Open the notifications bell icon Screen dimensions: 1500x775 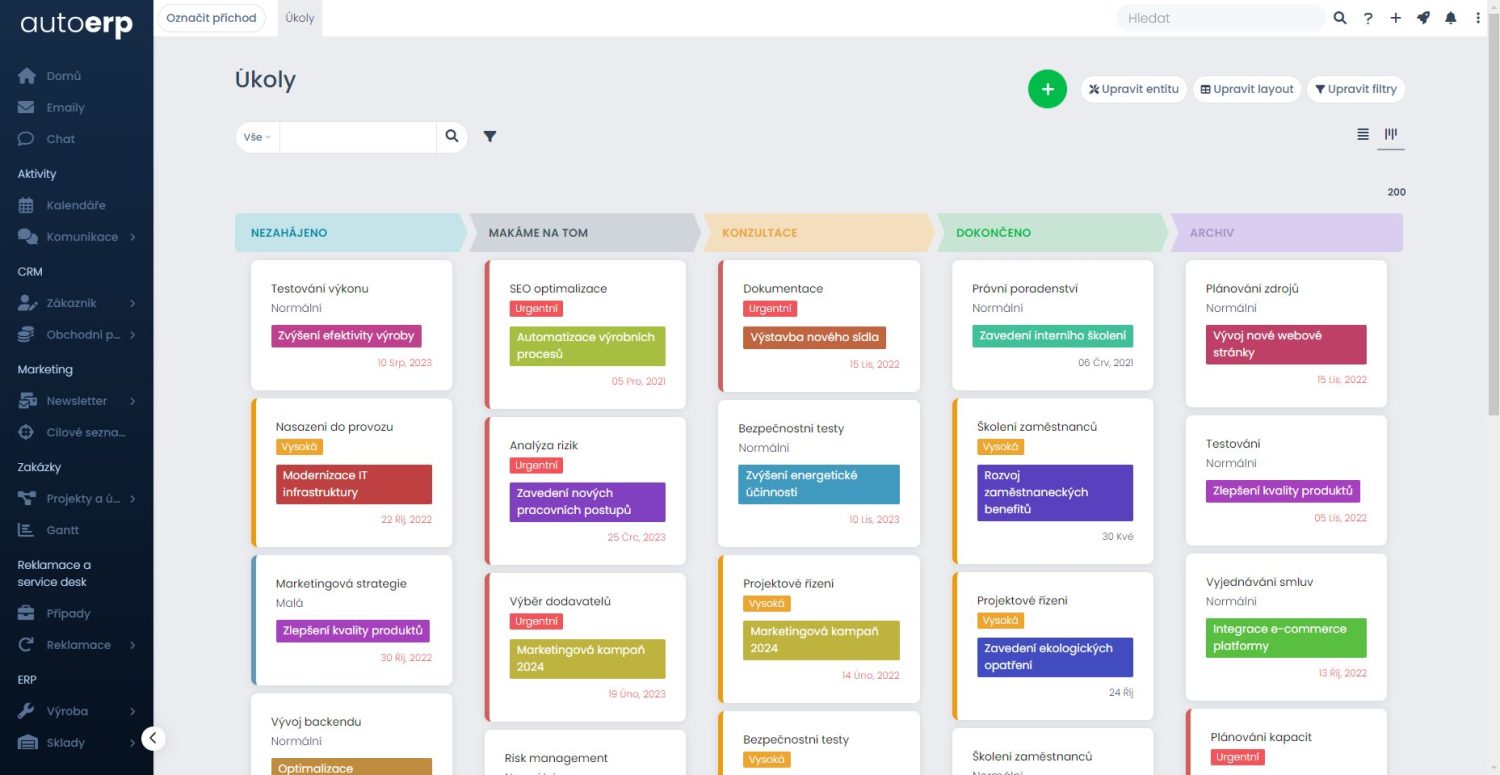(1450, 18)
